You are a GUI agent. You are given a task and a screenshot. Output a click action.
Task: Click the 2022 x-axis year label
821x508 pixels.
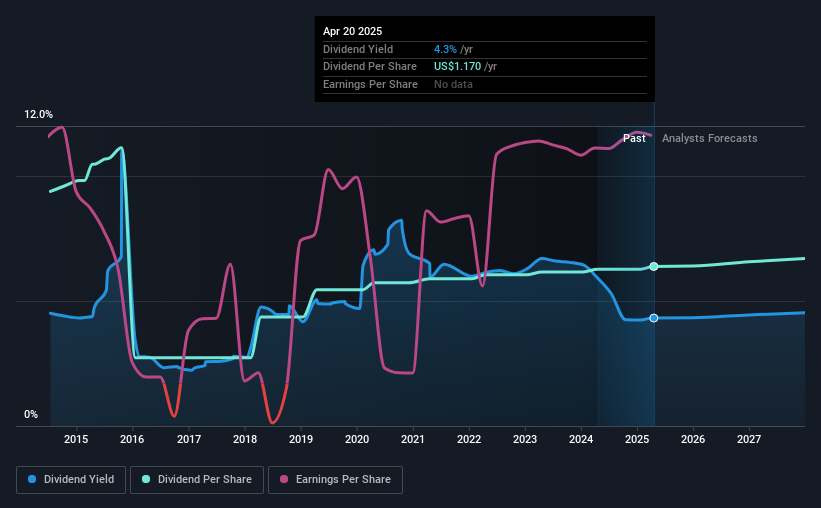click(469, 439)
